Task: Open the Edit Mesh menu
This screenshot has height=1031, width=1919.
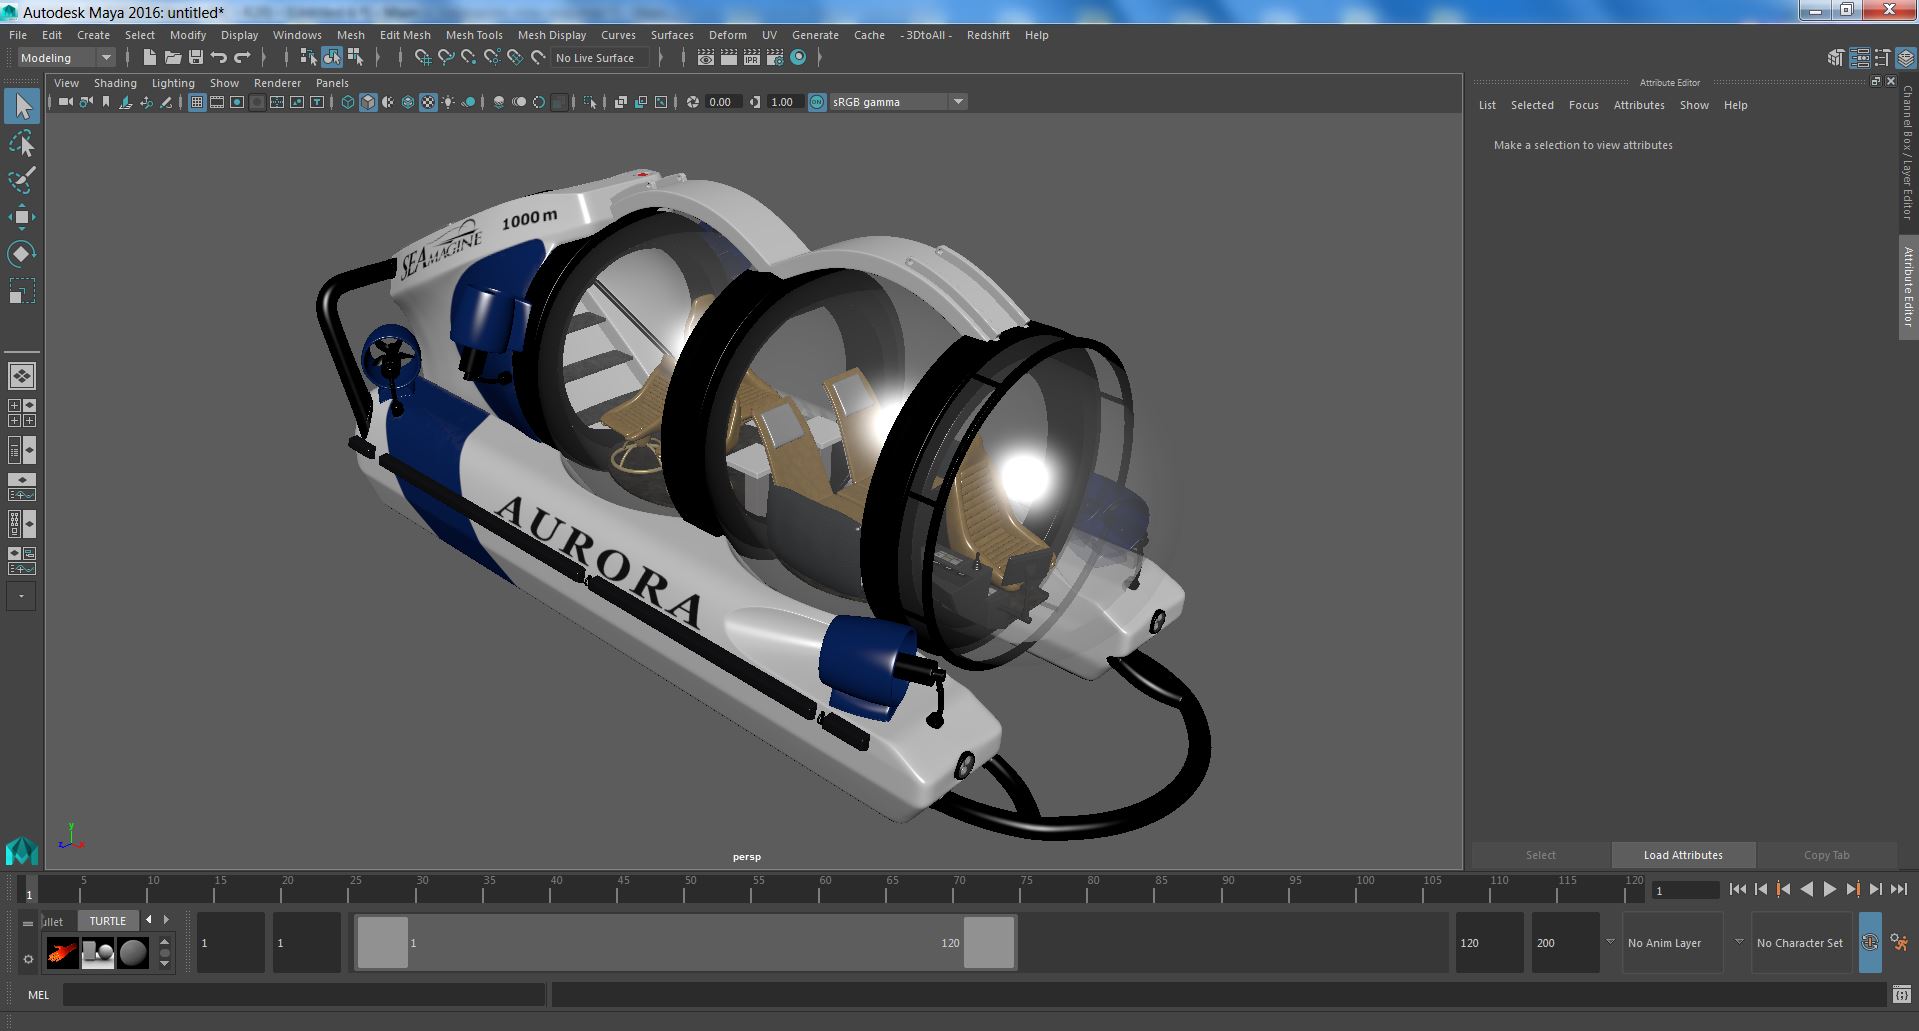Action: click(405, 35)
